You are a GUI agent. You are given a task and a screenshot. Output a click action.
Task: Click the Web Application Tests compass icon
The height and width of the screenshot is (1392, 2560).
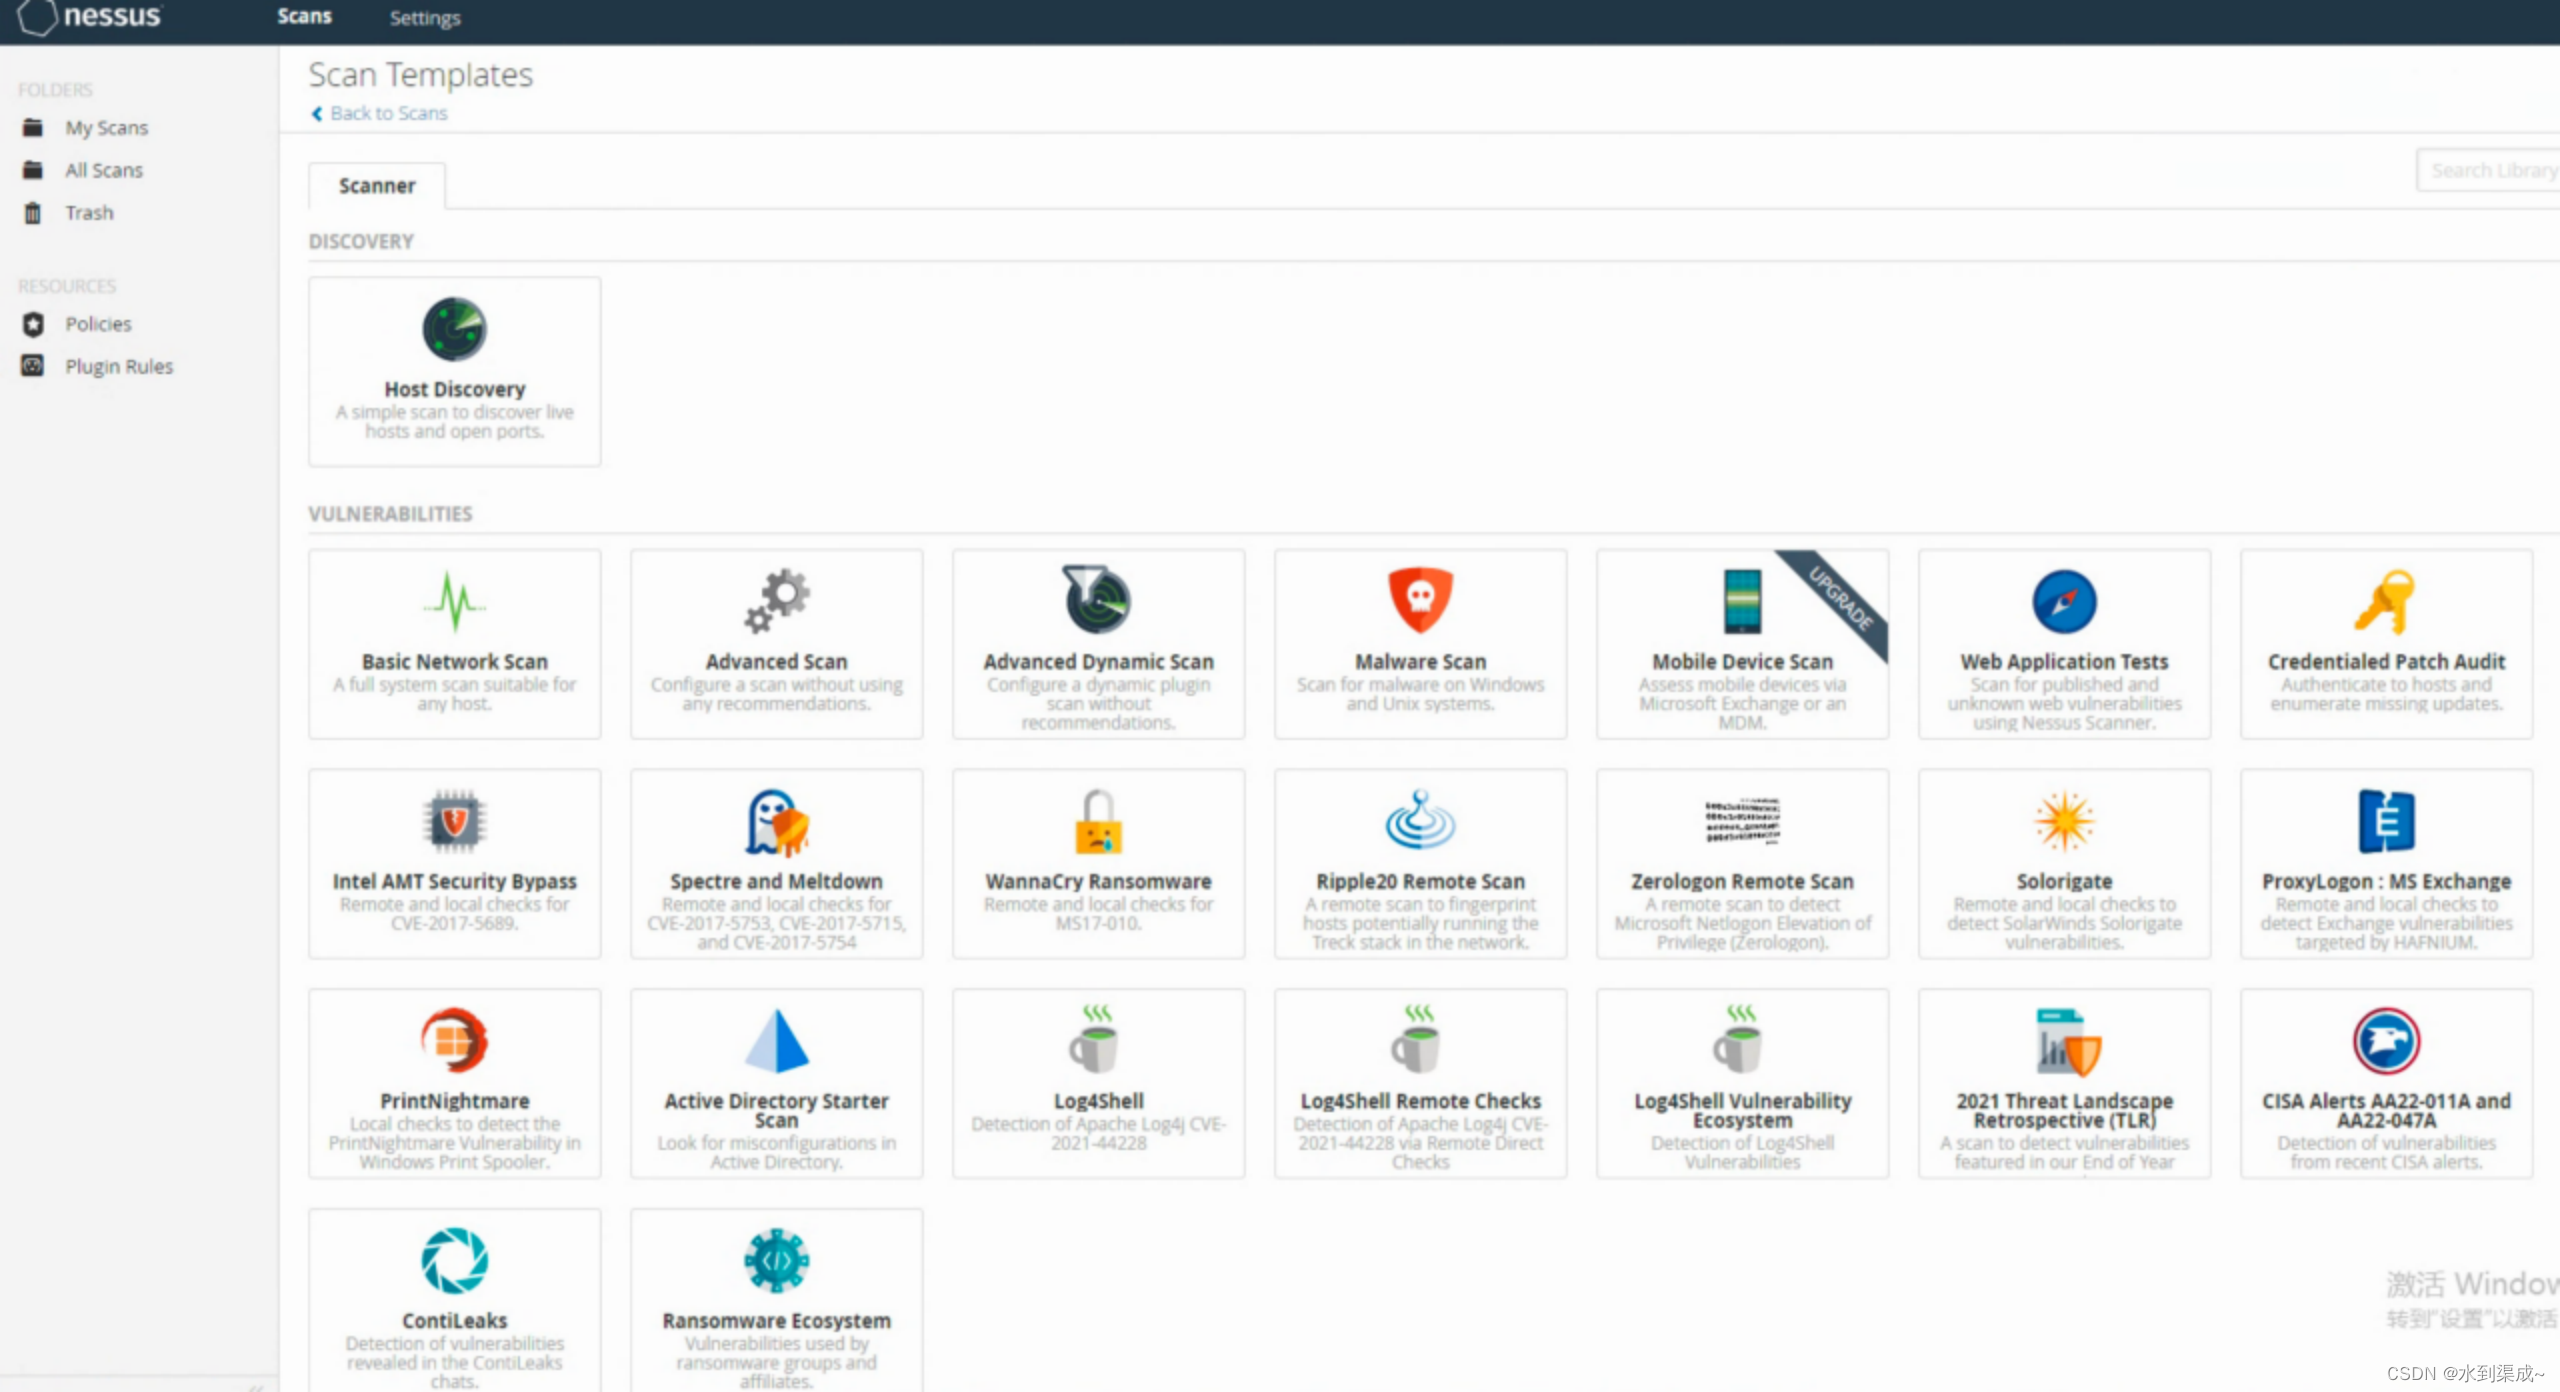click(x=2064, y=602)
